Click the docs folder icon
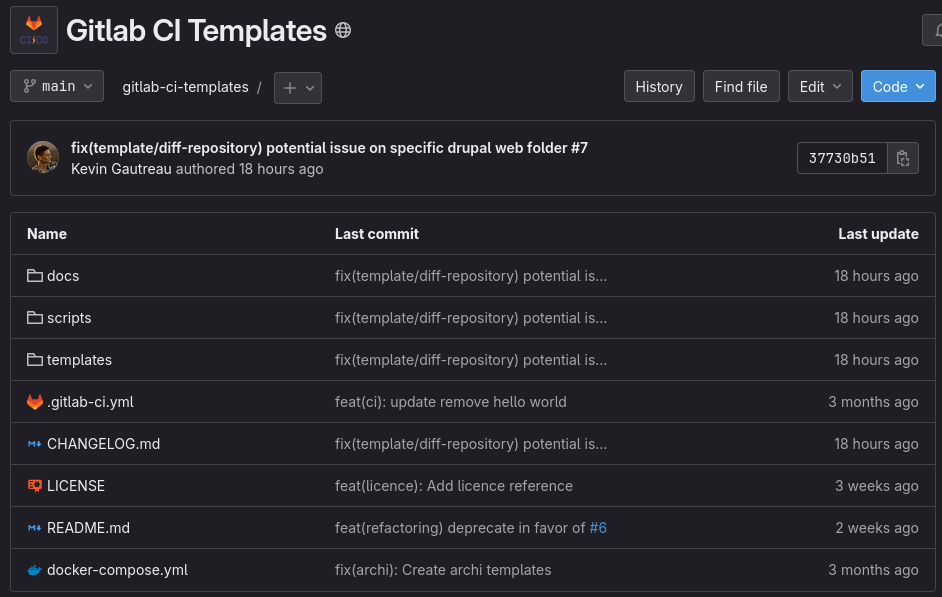This screenshot has width=942, height=597. point(35,276)
